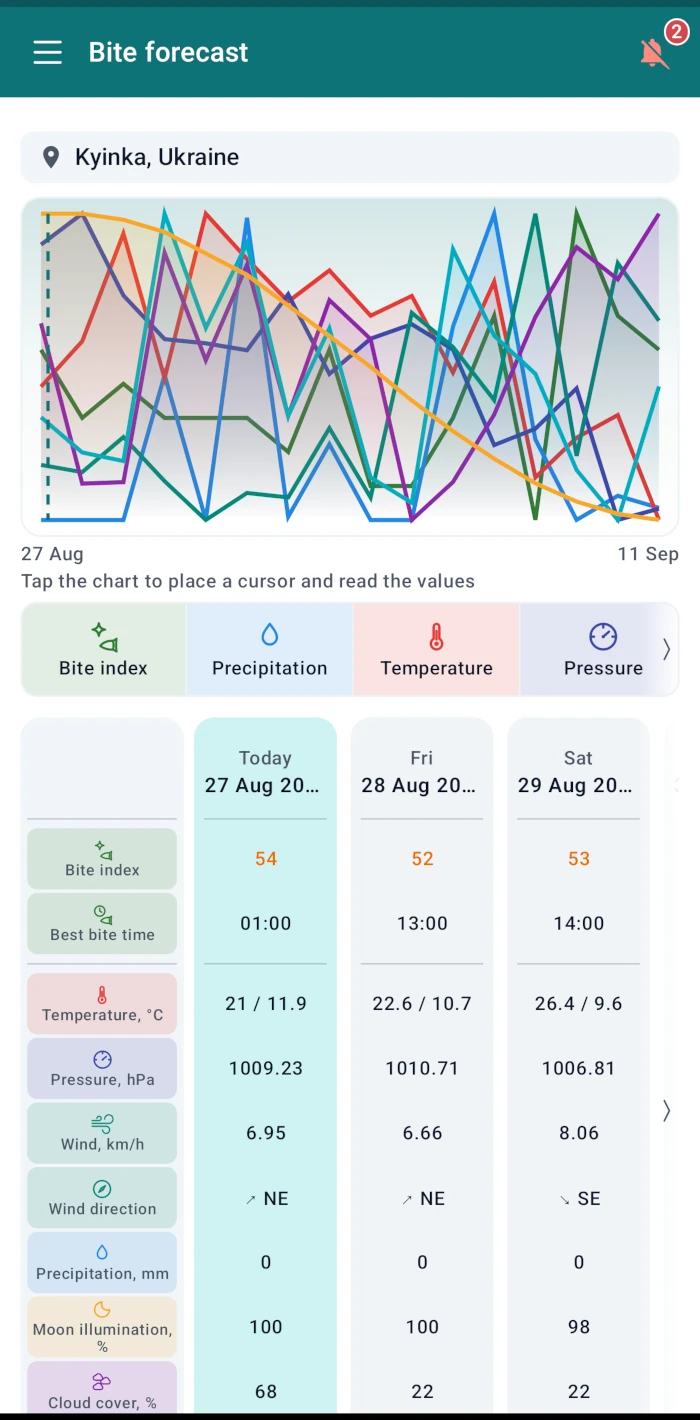Viewport: 700px width, 1420px height.
Task: Click the Moon illumination row label
Action: tap(102, 1327)
